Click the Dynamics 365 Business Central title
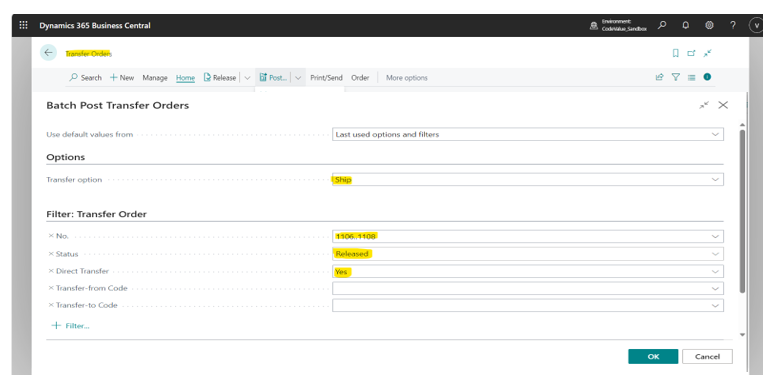 [x=95, y=25]
